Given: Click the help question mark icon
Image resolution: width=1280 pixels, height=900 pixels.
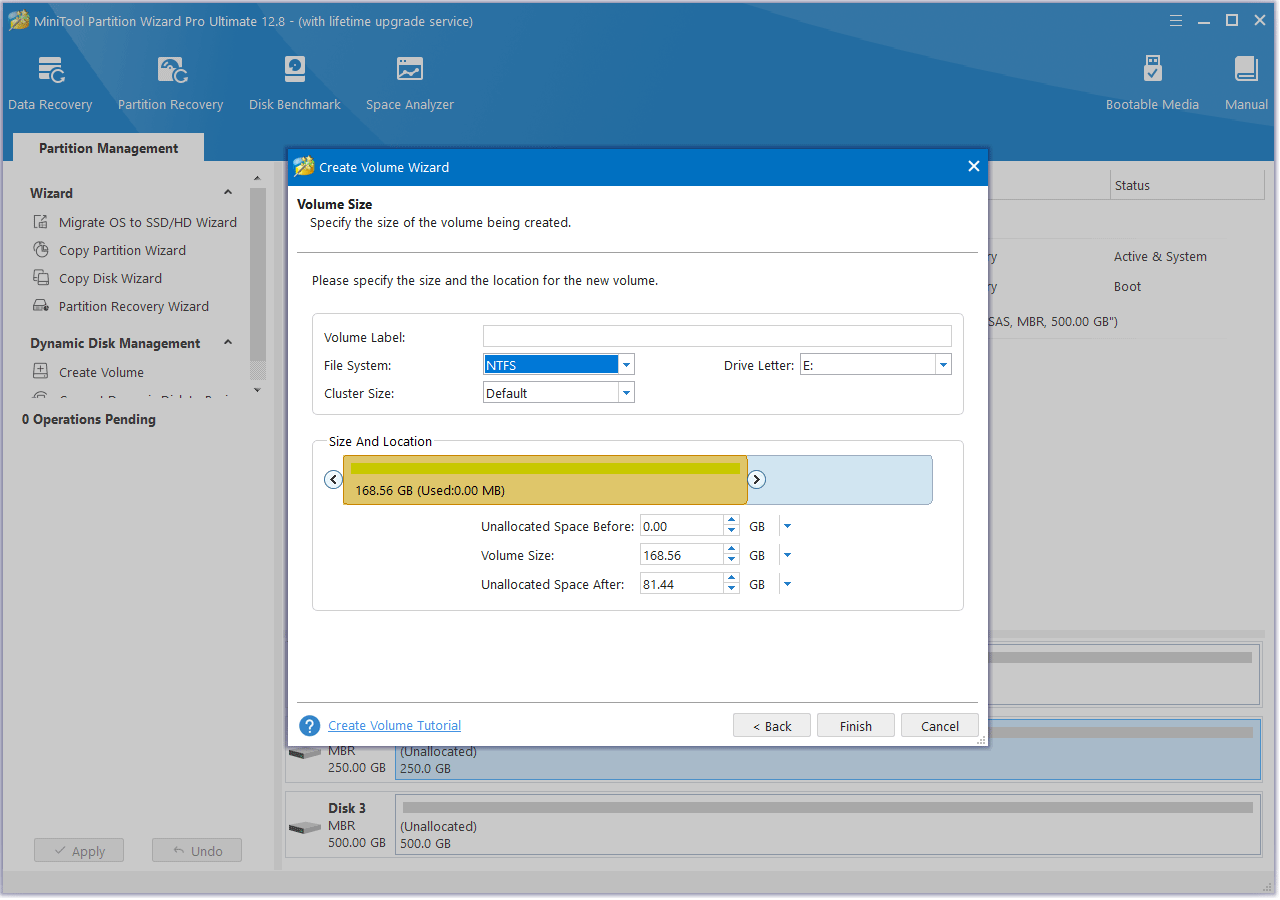Looking at the screenshot, I should [310, 726].
